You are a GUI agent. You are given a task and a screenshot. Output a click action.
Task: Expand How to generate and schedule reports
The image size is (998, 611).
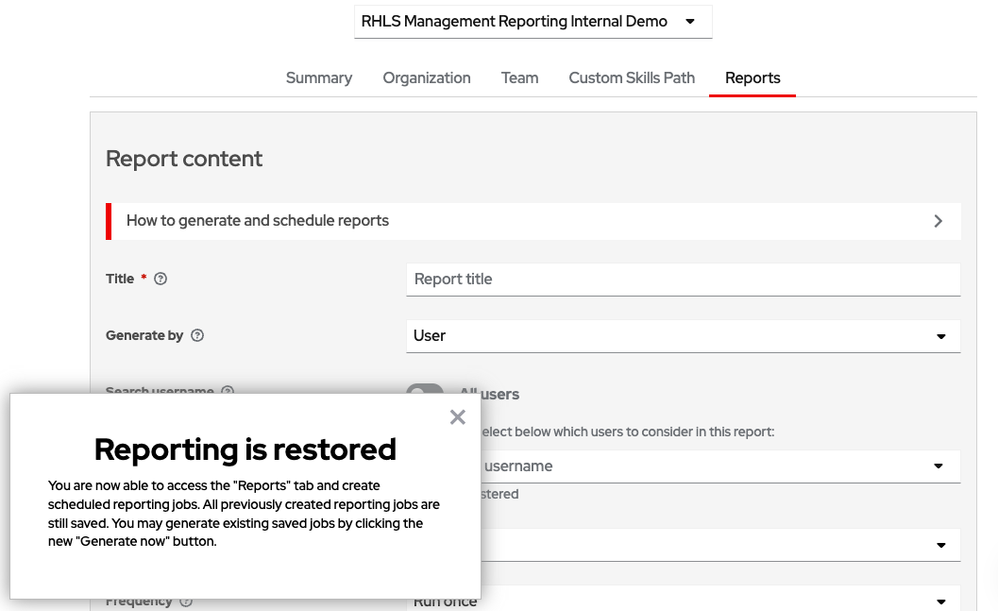533,221
